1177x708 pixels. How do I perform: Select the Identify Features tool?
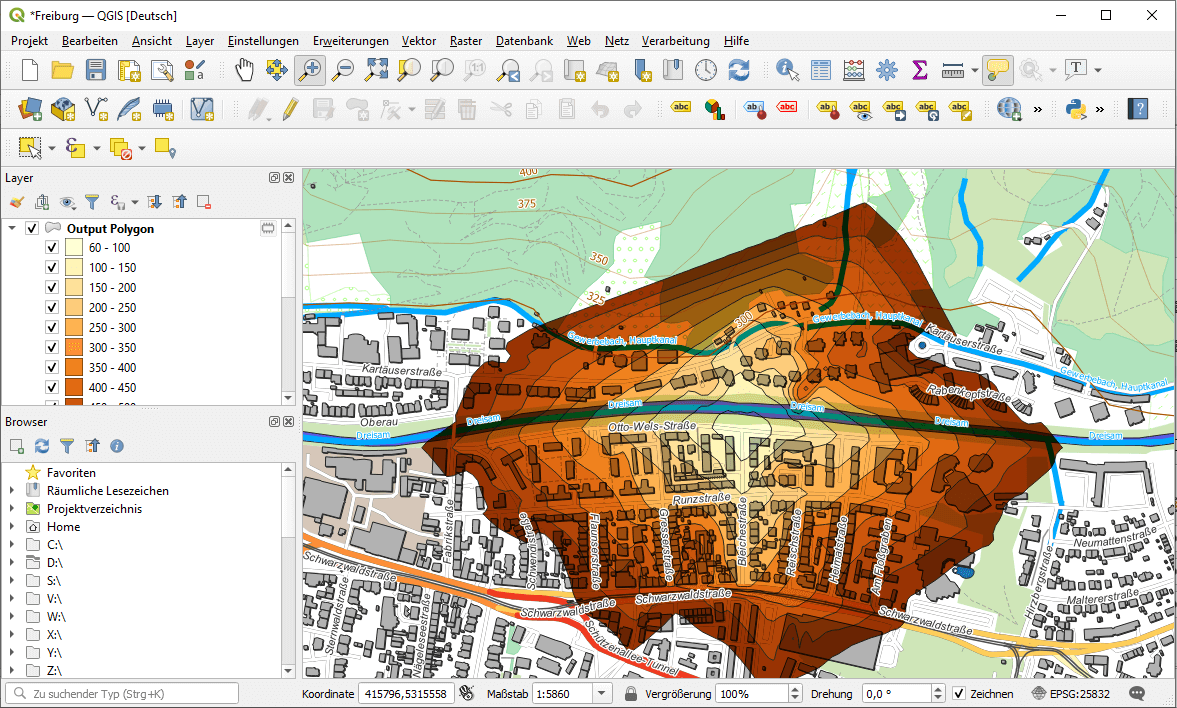tap(788, 70)
